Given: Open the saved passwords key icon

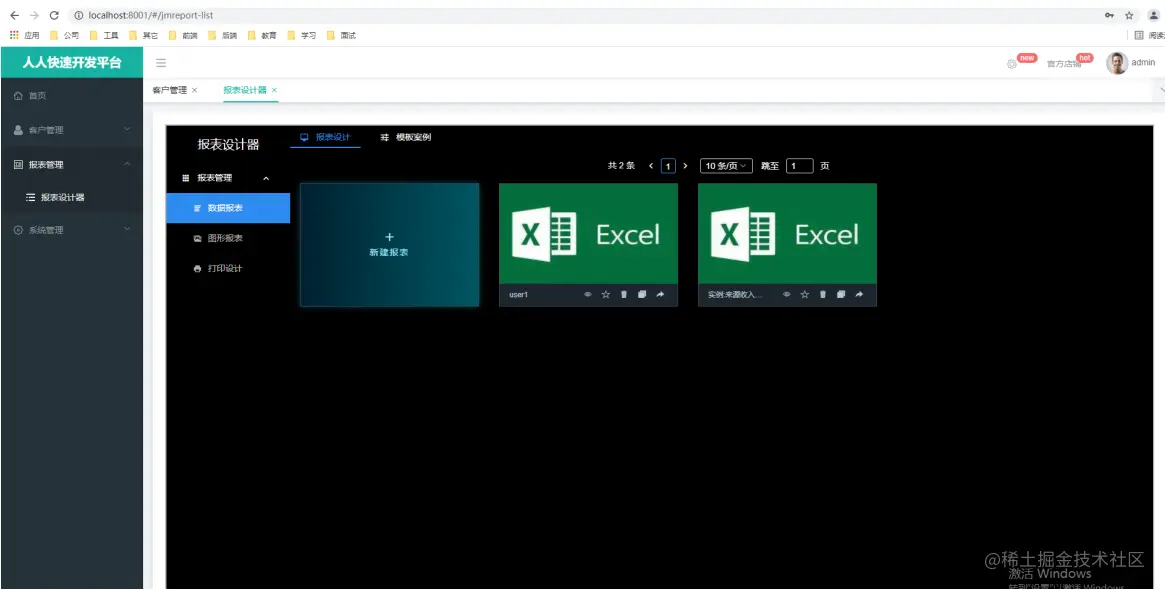Looking at the screenshot, I should tap(1109, 15).
